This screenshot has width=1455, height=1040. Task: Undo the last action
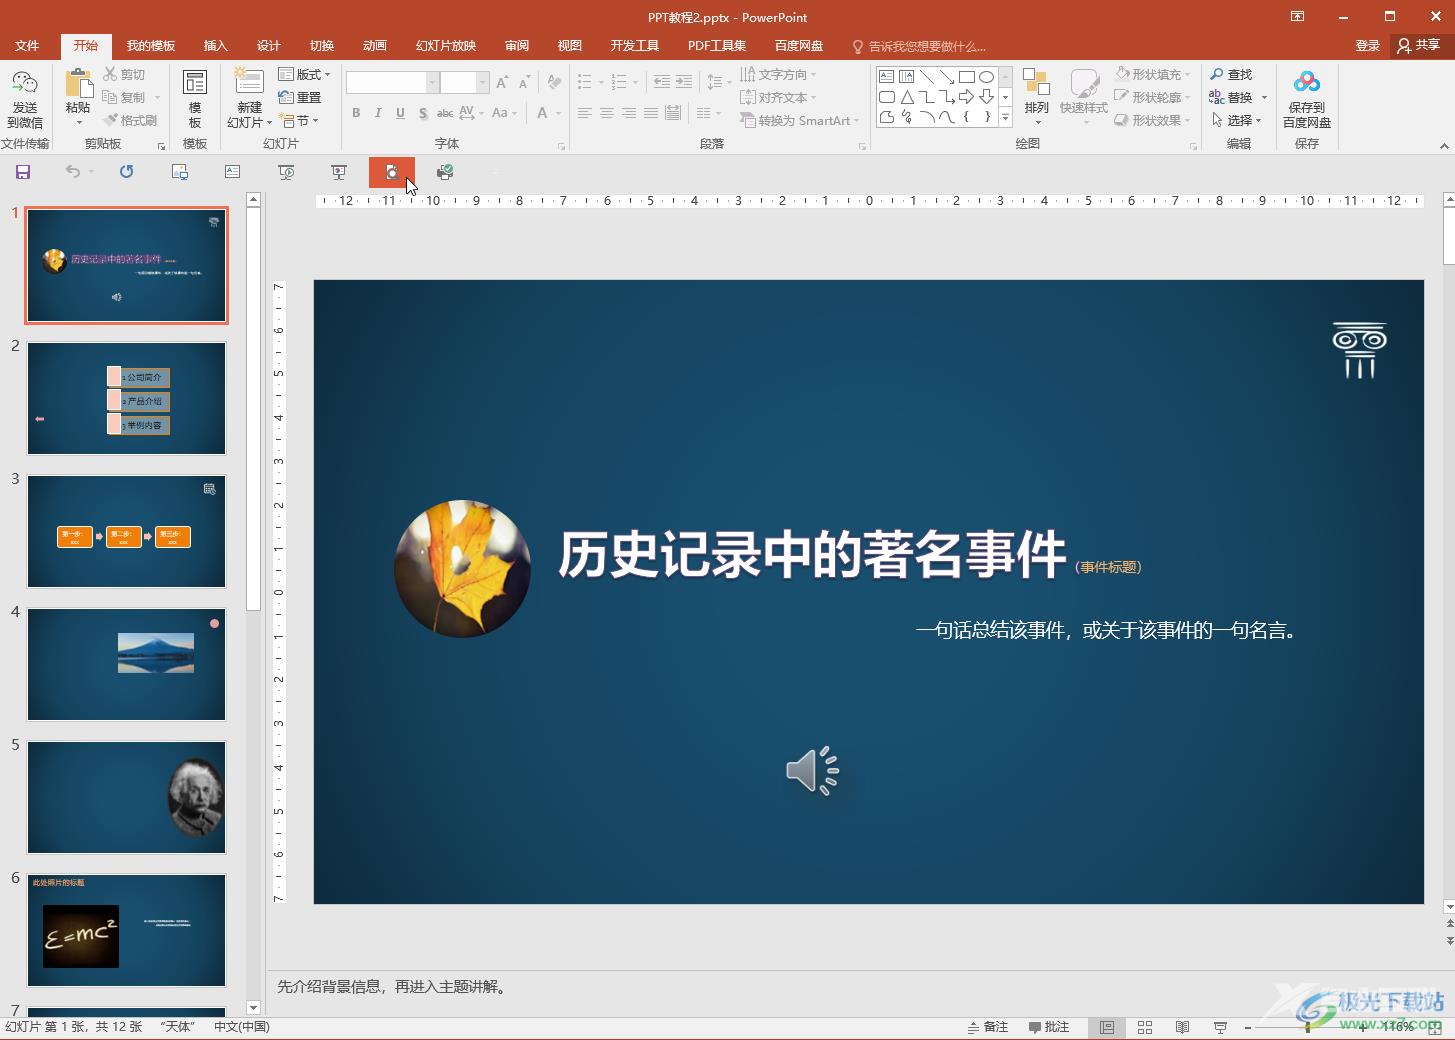click(73, 172)
